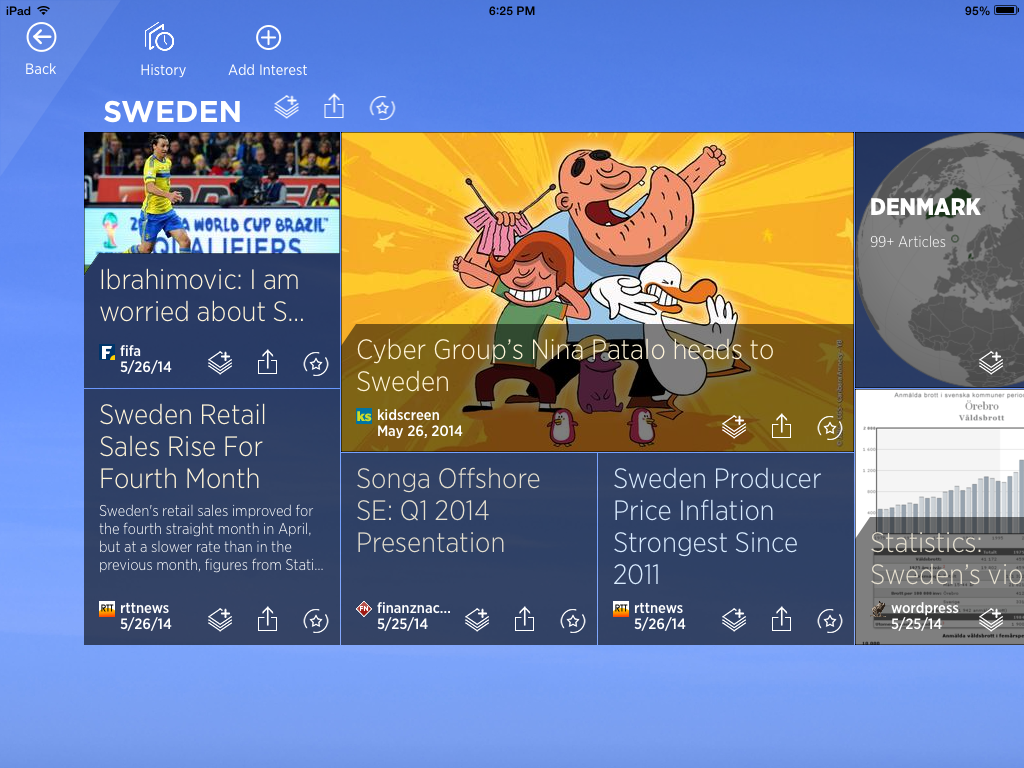Tap the '99+ Articles' count
Screen dimensions: 1024x768
(908, 242)
